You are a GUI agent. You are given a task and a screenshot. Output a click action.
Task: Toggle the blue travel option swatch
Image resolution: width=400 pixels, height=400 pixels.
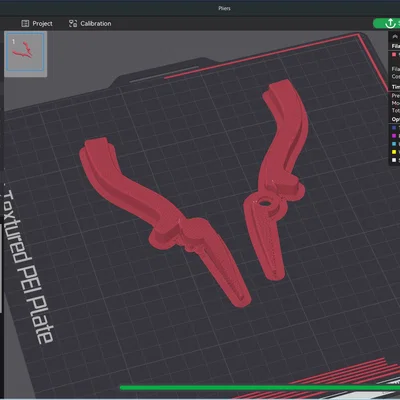[394, 128]
